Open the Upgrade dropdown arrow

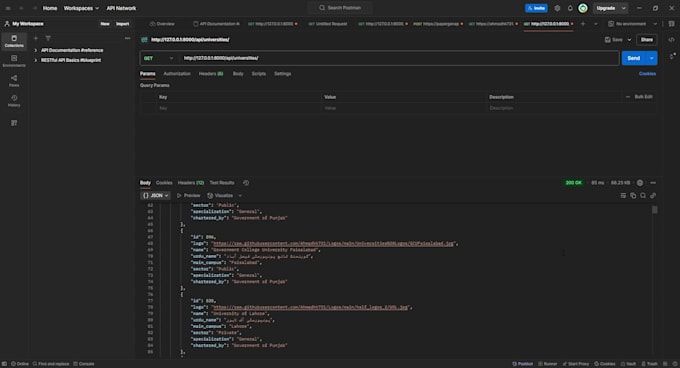(624, 8)
